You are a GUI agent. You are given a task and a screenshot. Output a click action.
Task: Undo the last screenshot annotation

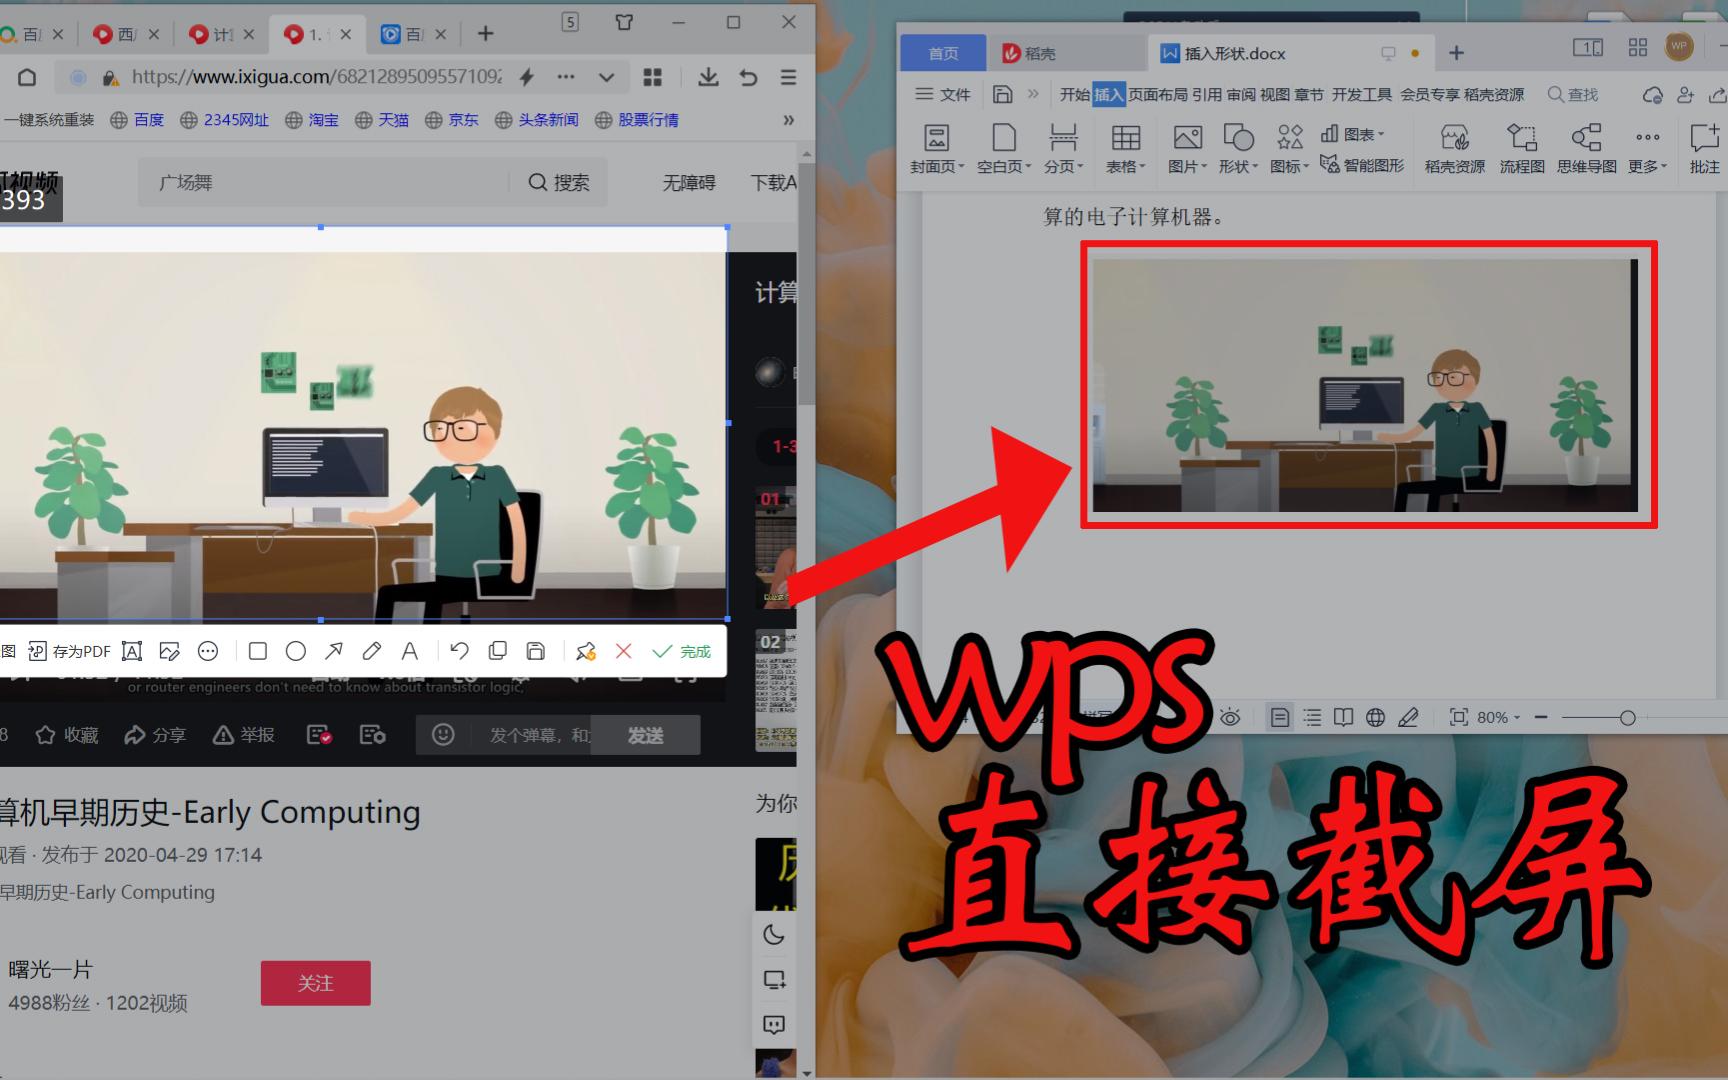coord(459,651)
